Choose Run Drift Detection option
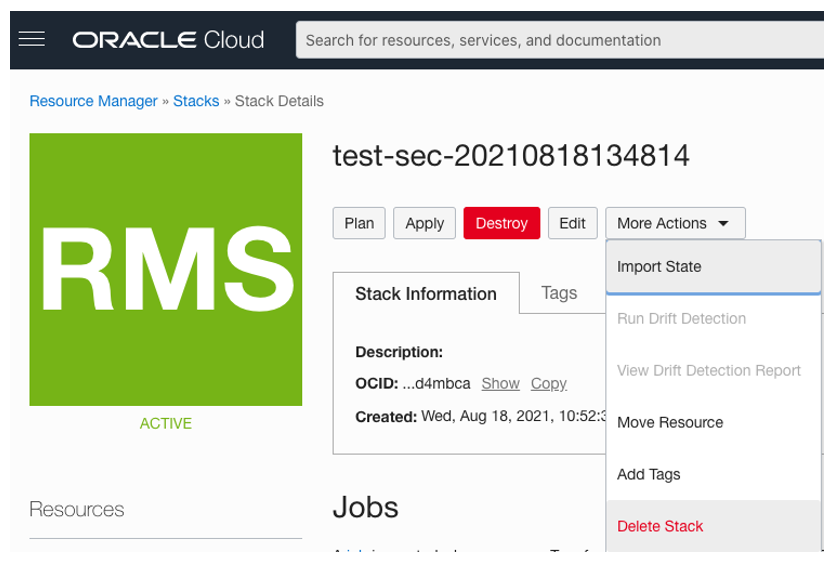Viewport: 837px width, 564px height. pyautogui.click(x=681, y=319)
